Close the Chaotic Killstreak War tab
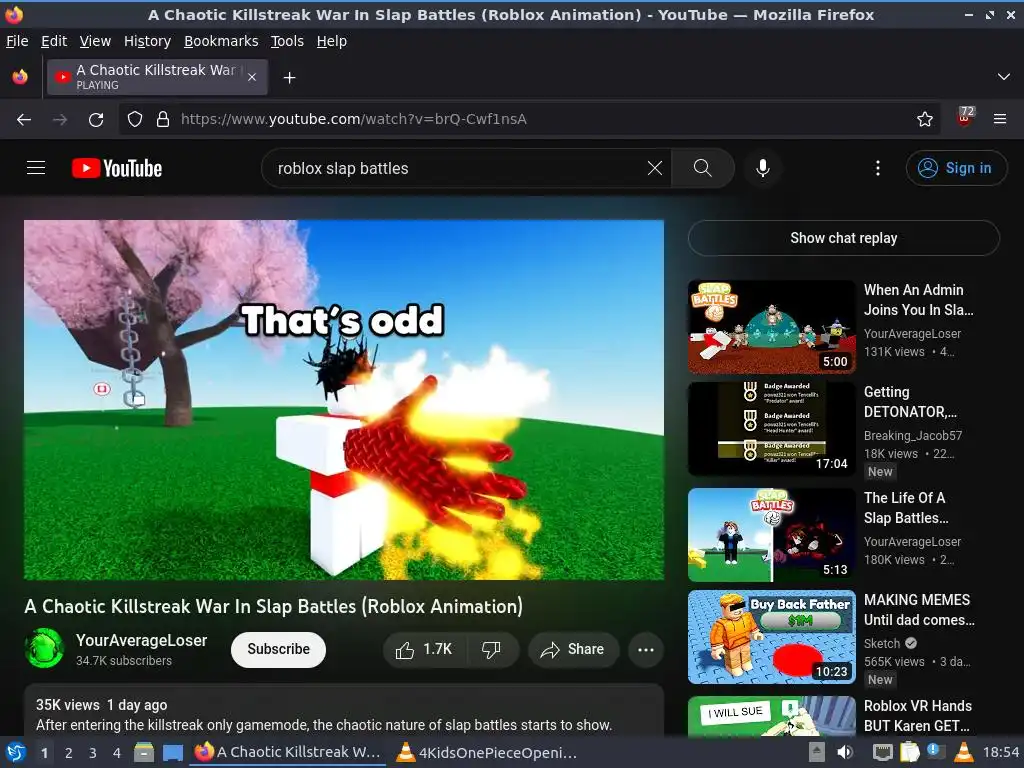 [x=252, y=77]
